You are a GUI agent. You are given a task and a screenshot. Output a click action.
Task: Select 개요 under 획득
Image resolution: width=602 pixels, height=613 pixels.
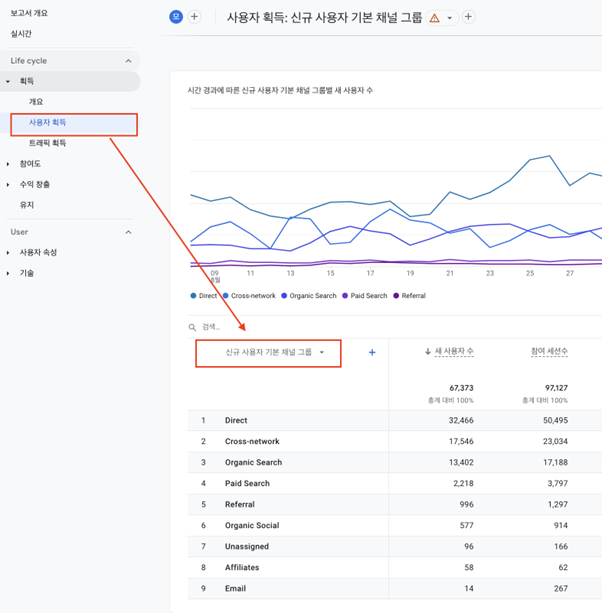click(x=36, y=102)
